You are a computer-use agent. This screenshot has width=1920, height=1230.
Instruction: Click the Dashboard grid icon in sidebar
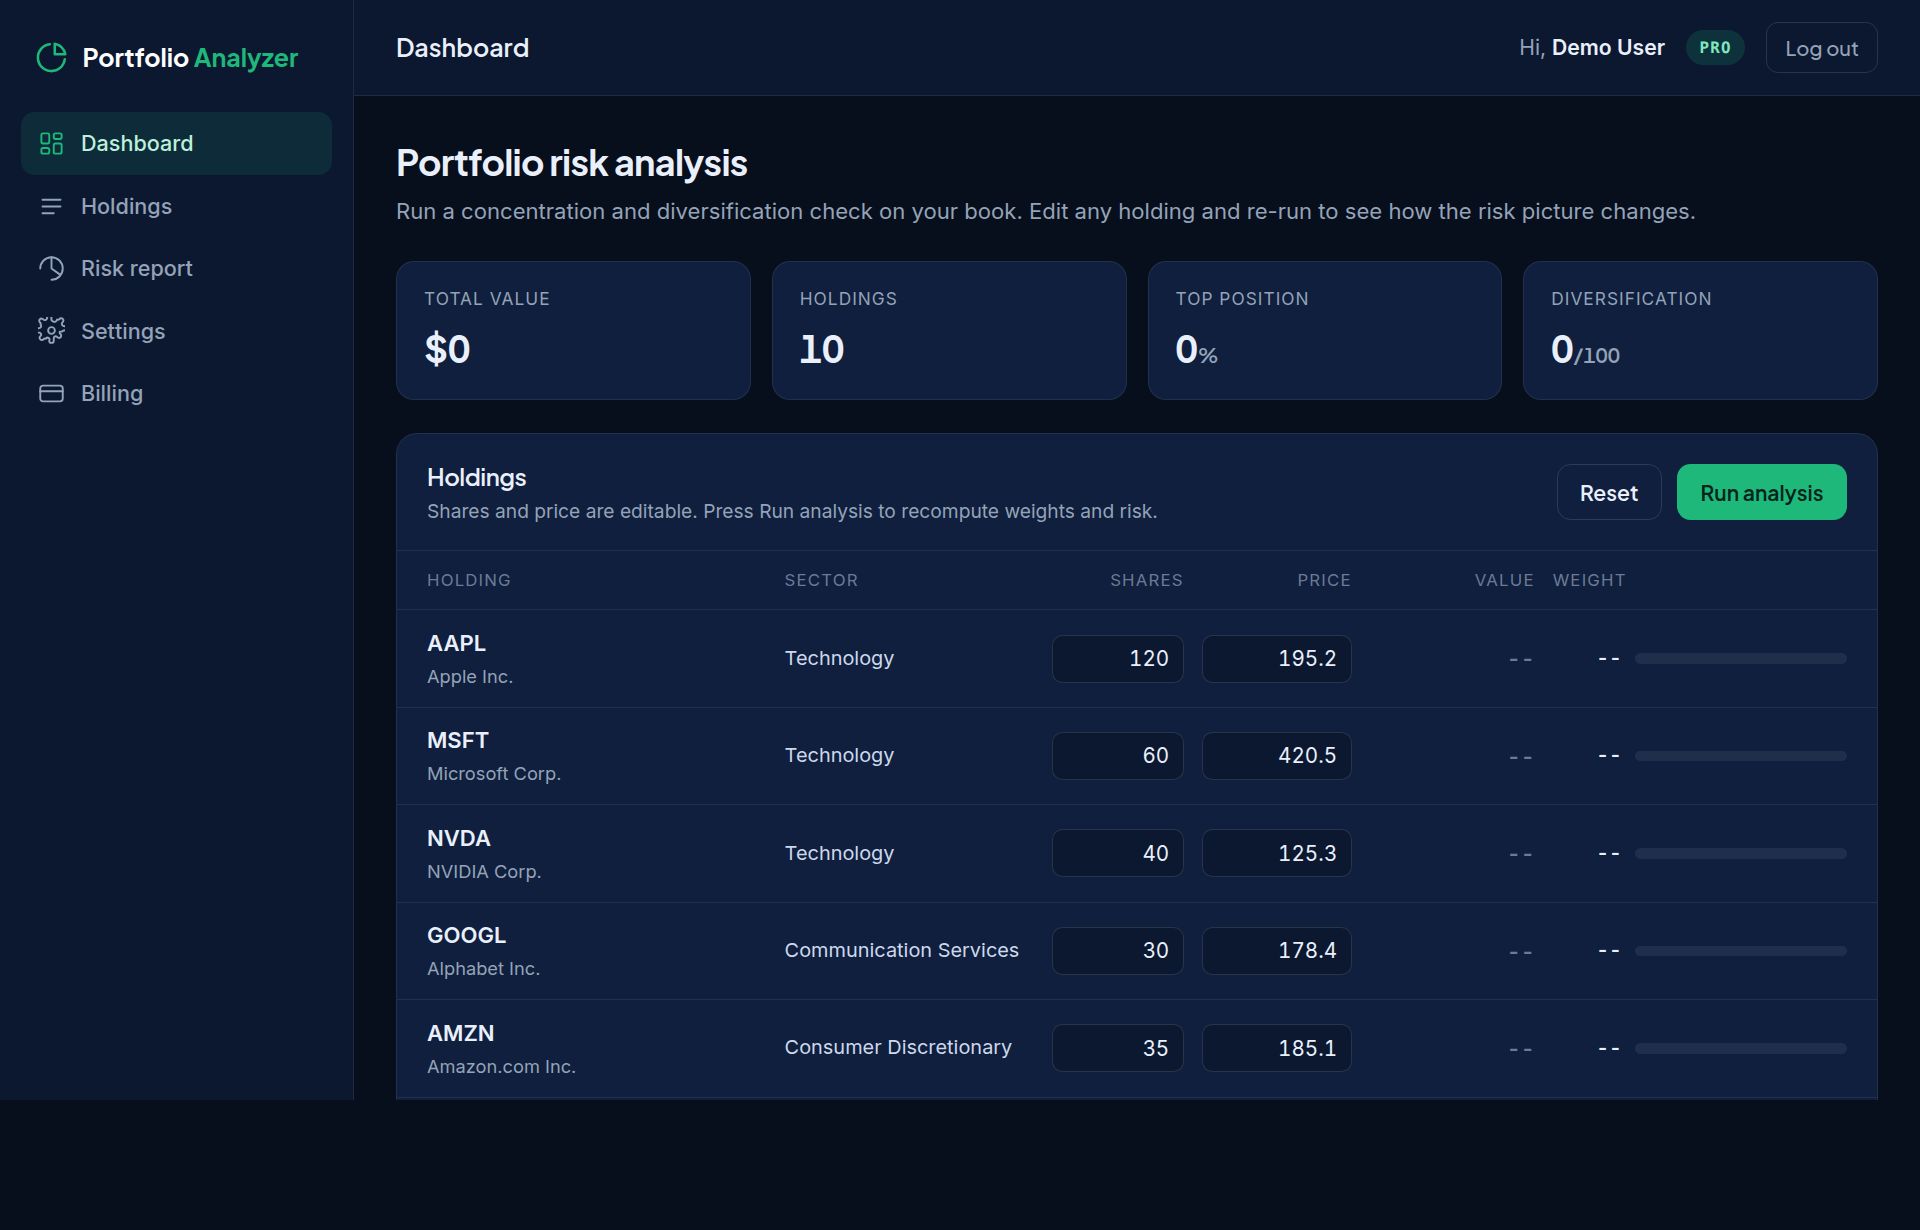(x=51, y=143)
